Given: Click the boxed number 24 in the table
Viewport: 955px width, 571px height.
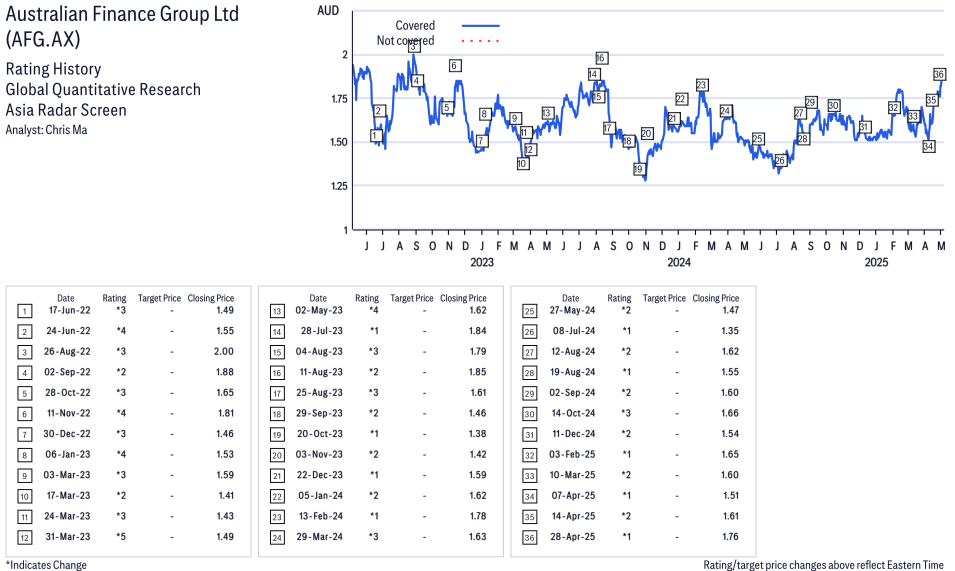Looking at the screenshot, I should [x=277, y=538].
